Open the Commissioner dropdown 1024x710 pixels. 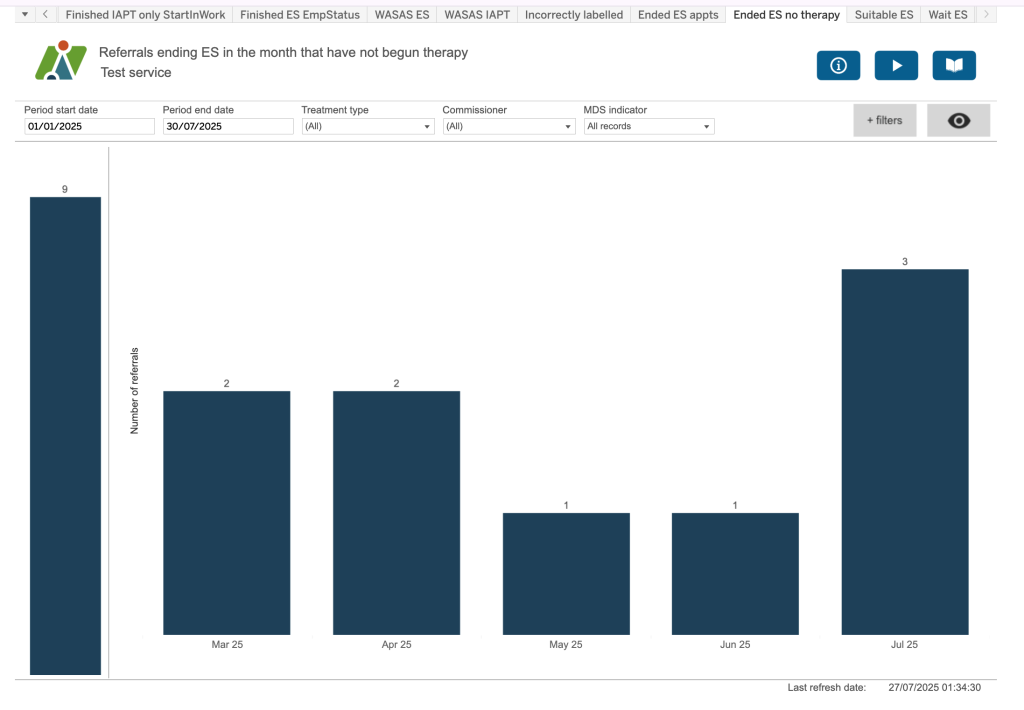click(x=508, y=127)
